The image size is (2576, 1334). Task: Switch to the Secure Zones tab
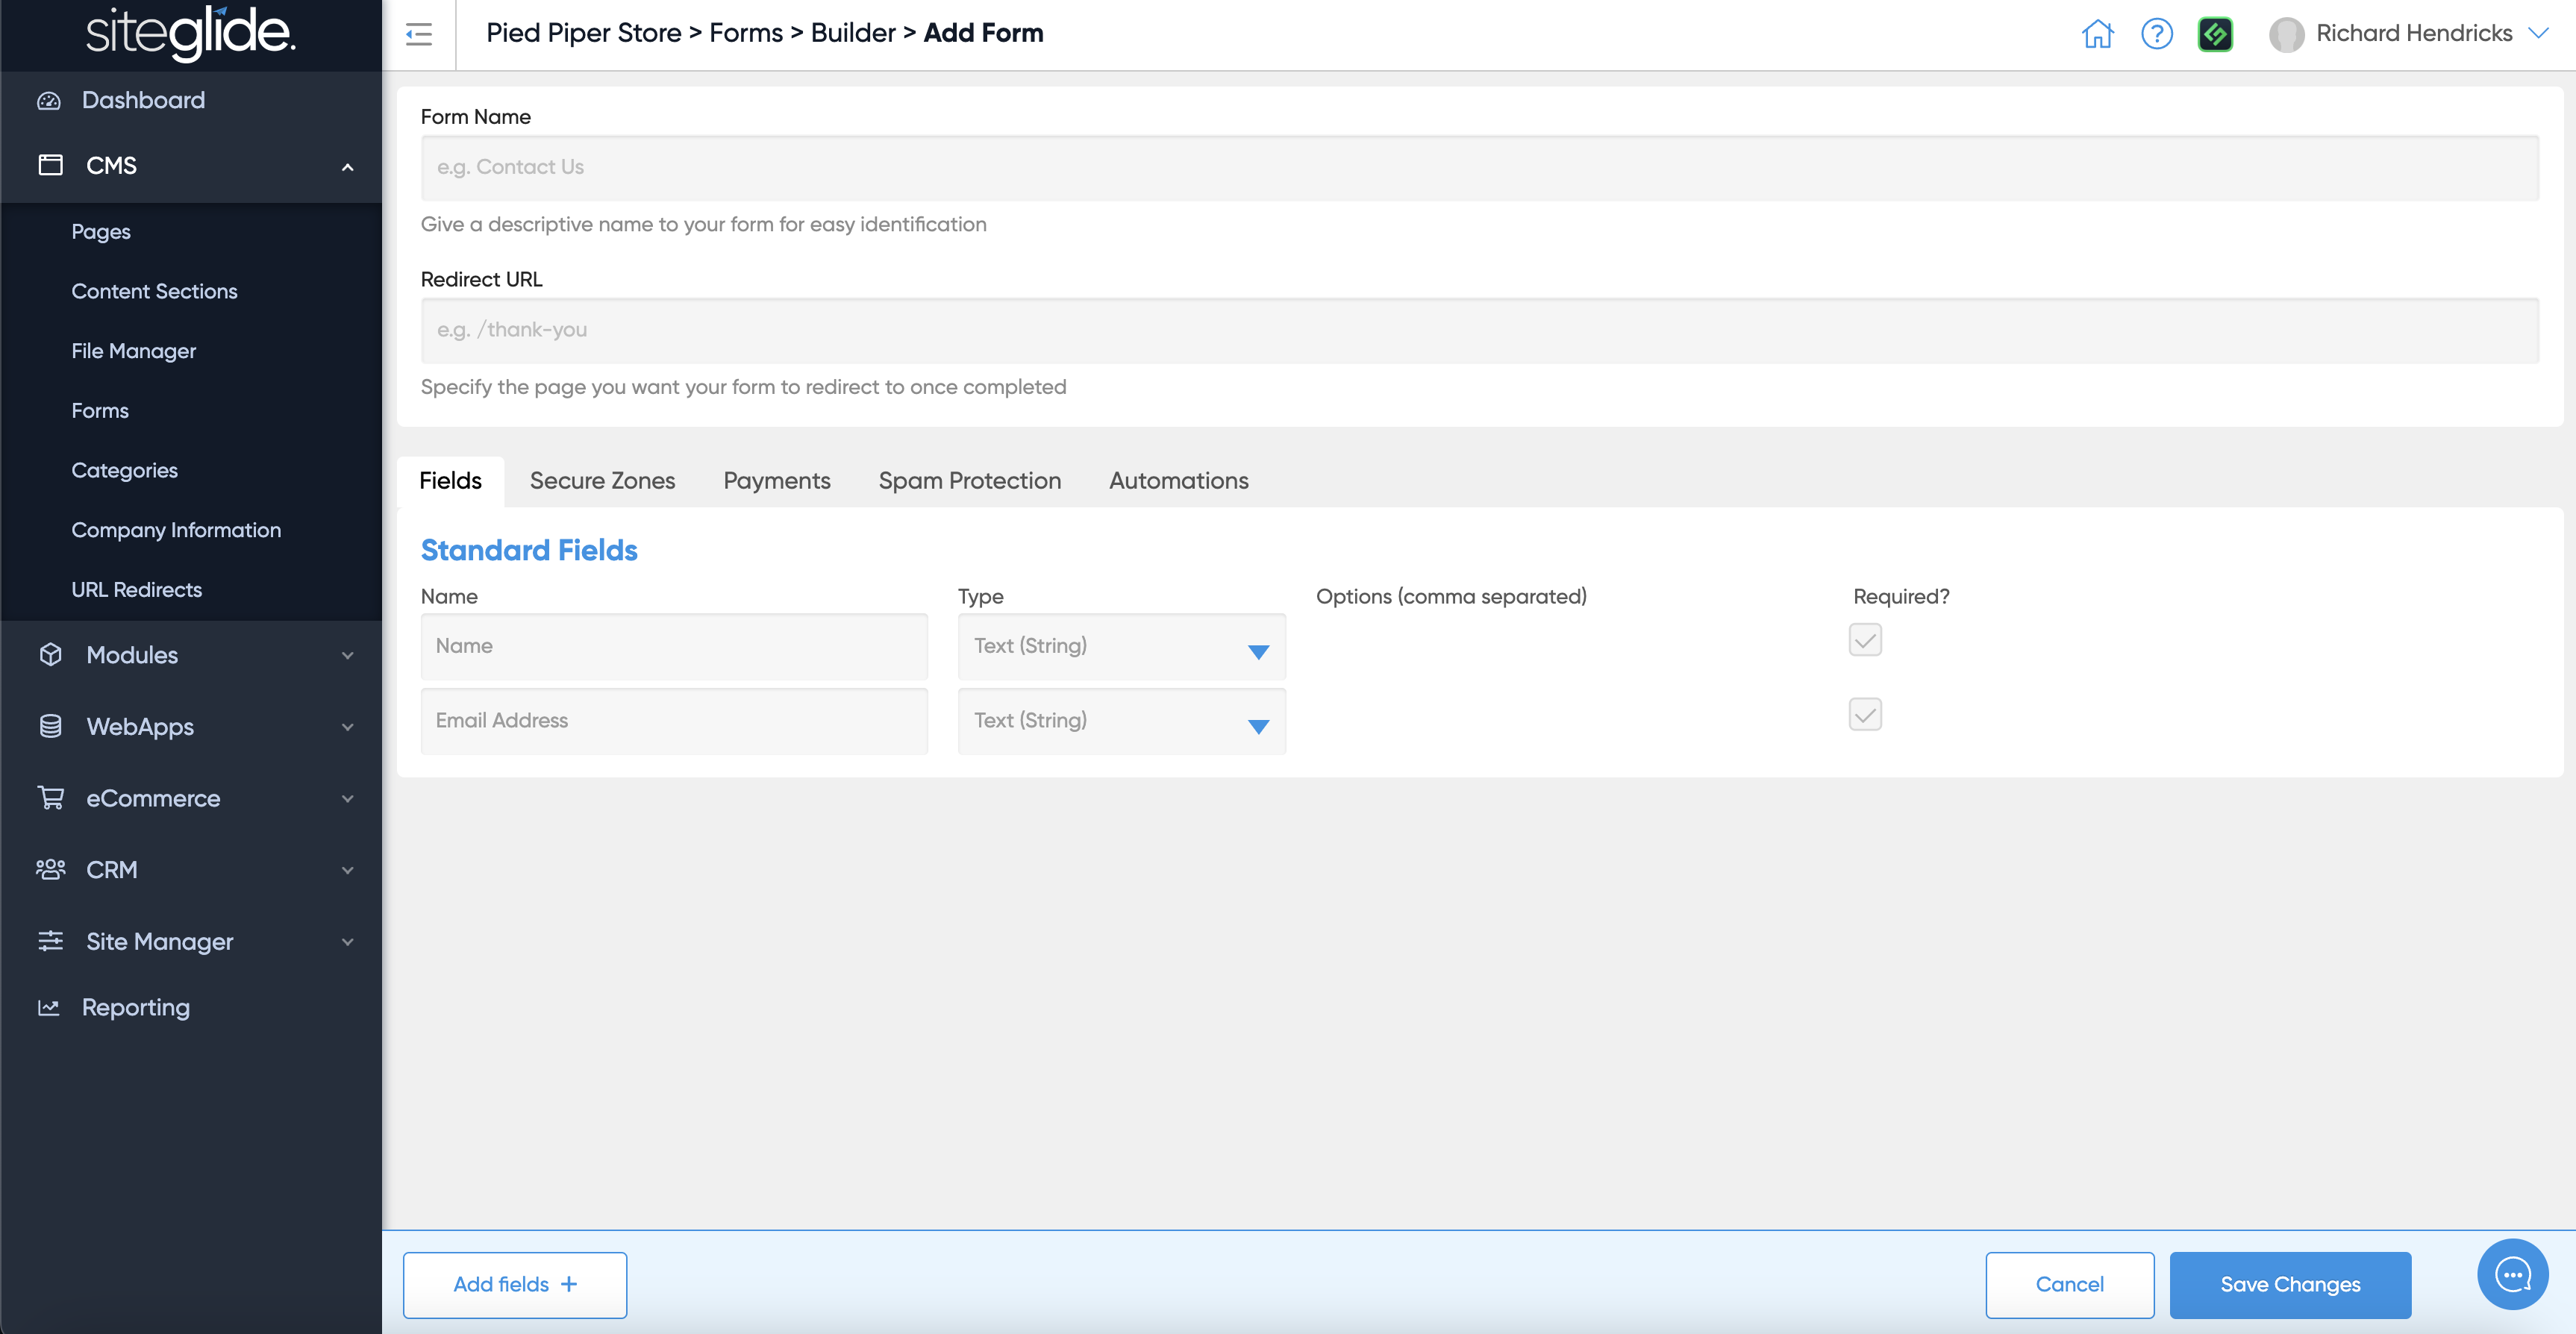602,481
